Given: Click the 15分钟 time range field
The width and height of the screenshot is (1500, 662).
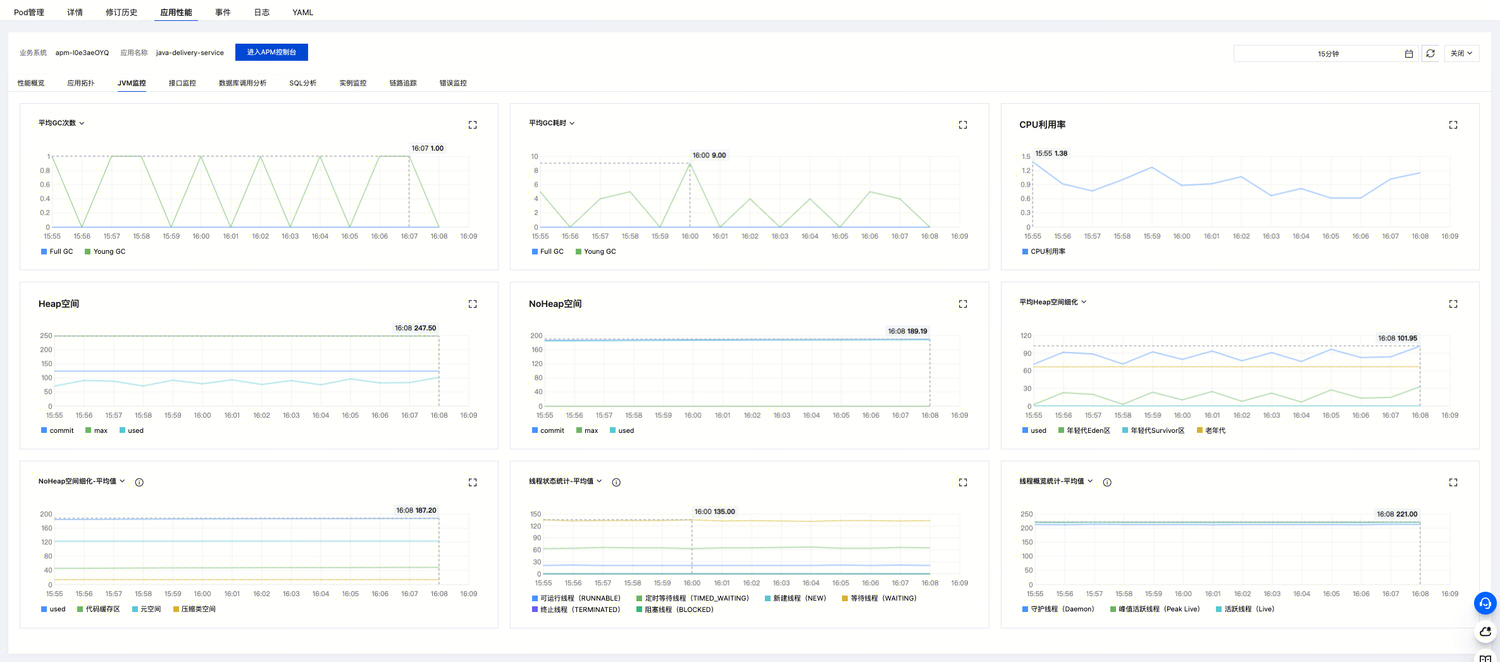Looking at the screenshot, I should (x=1326, y=54).
